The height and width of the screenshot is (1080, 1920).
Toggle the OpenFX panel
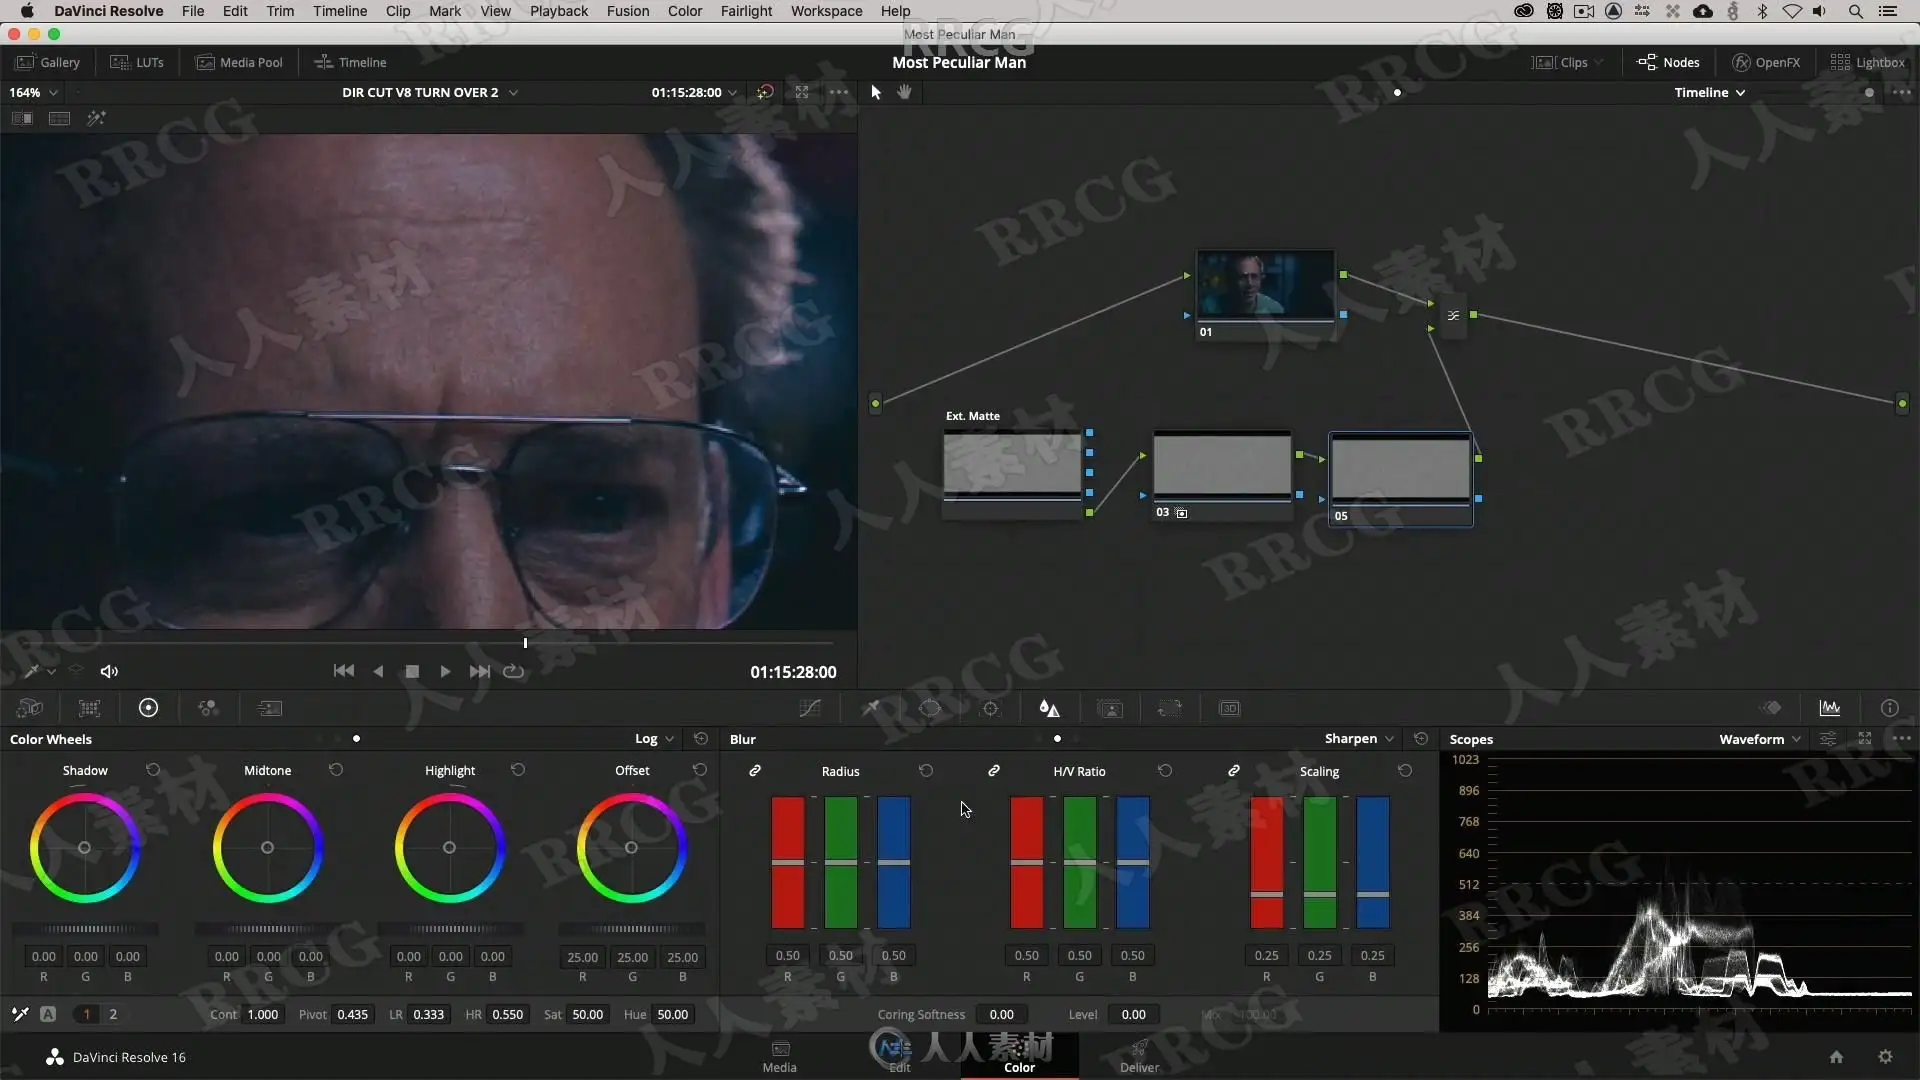point(1766,62)
